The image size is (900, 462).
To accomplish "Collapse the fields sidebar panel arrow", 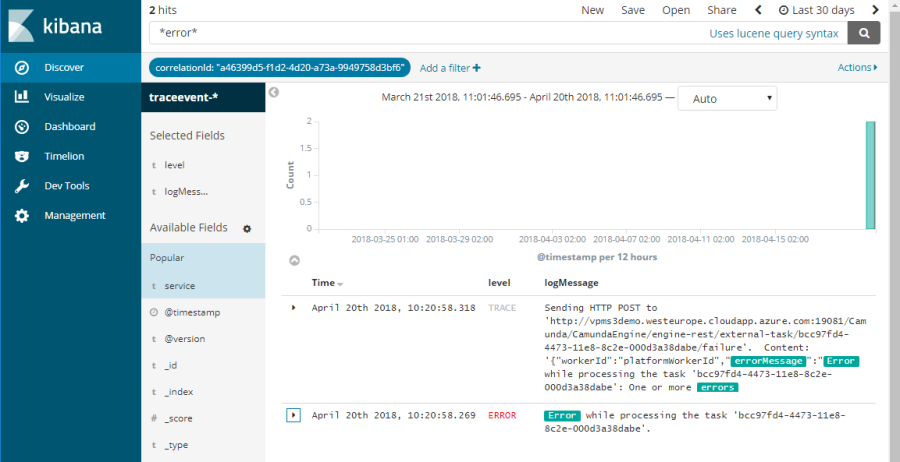I will pyautogui.click(x=274, y=92).
